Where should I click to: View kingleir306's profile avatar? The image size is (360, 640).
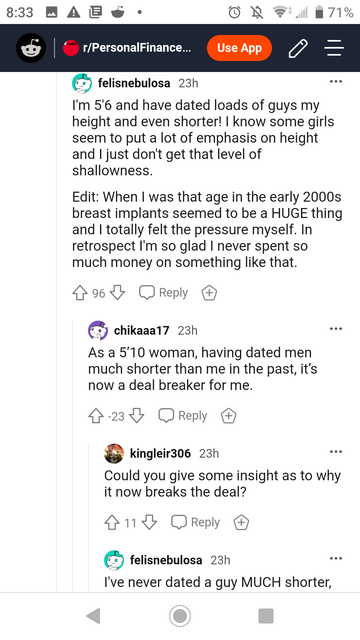[x=114, y=453]
